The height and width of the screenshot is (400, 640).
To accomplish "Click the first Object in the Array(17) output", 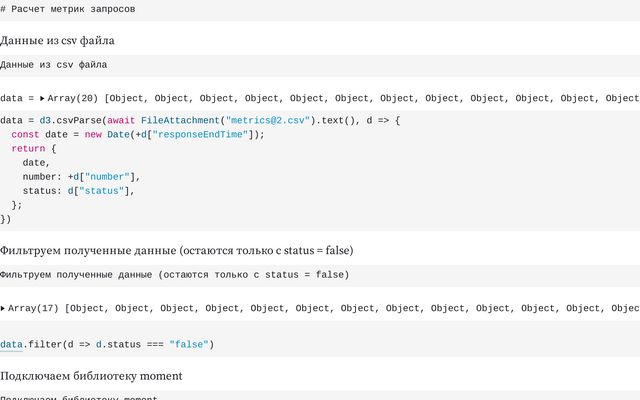I will coord(87,309).
